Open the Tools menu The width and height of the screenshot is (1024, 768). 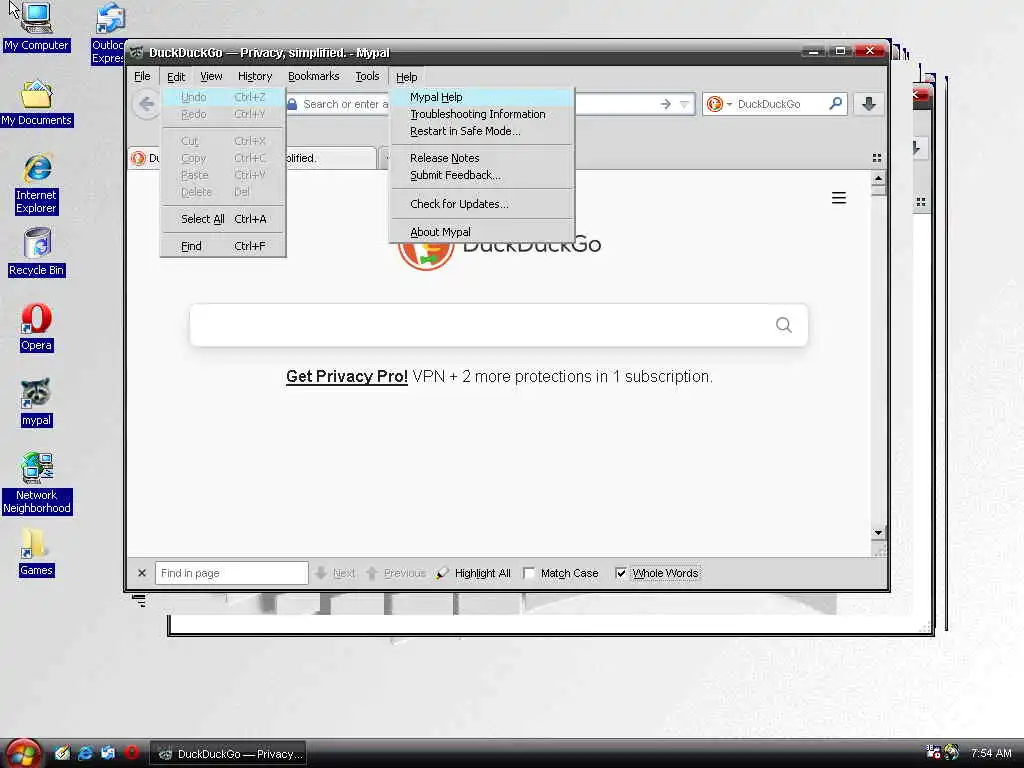[367, 76]
